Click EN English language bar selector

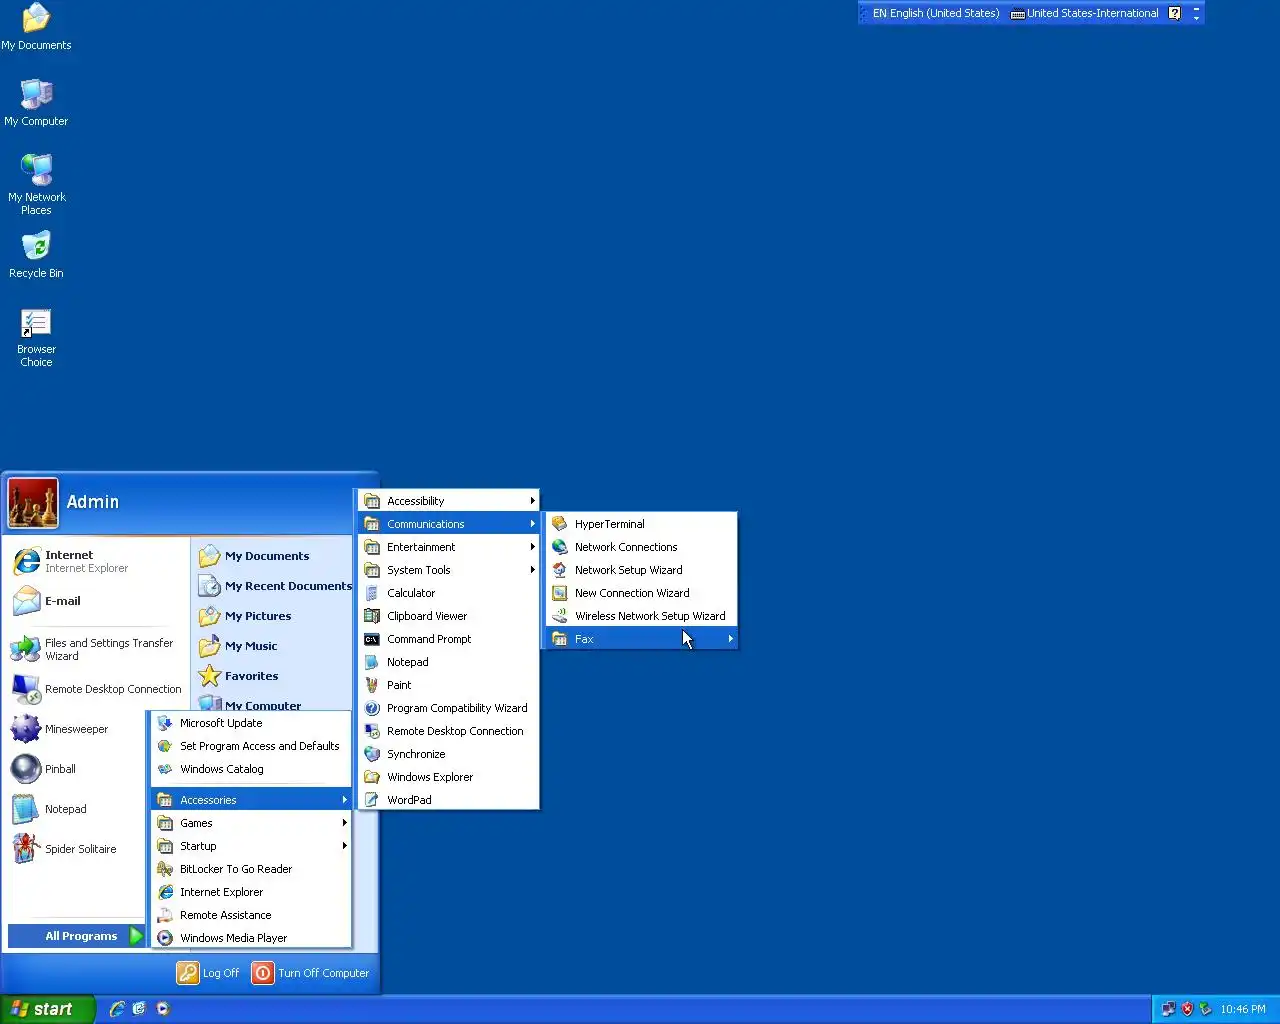click(936, 13)
